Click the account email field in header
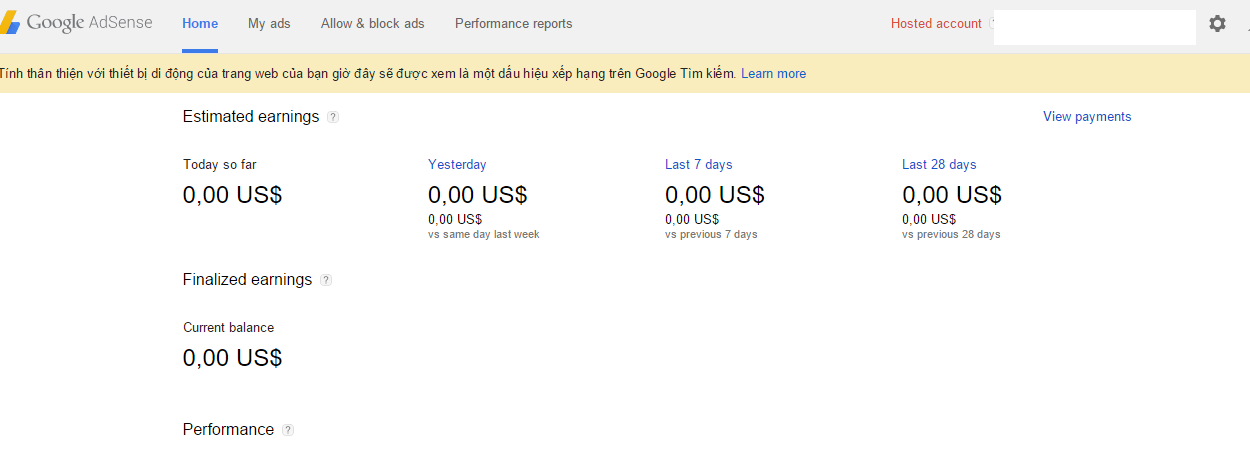1250x469 pixels. (x=1094, y=27)
